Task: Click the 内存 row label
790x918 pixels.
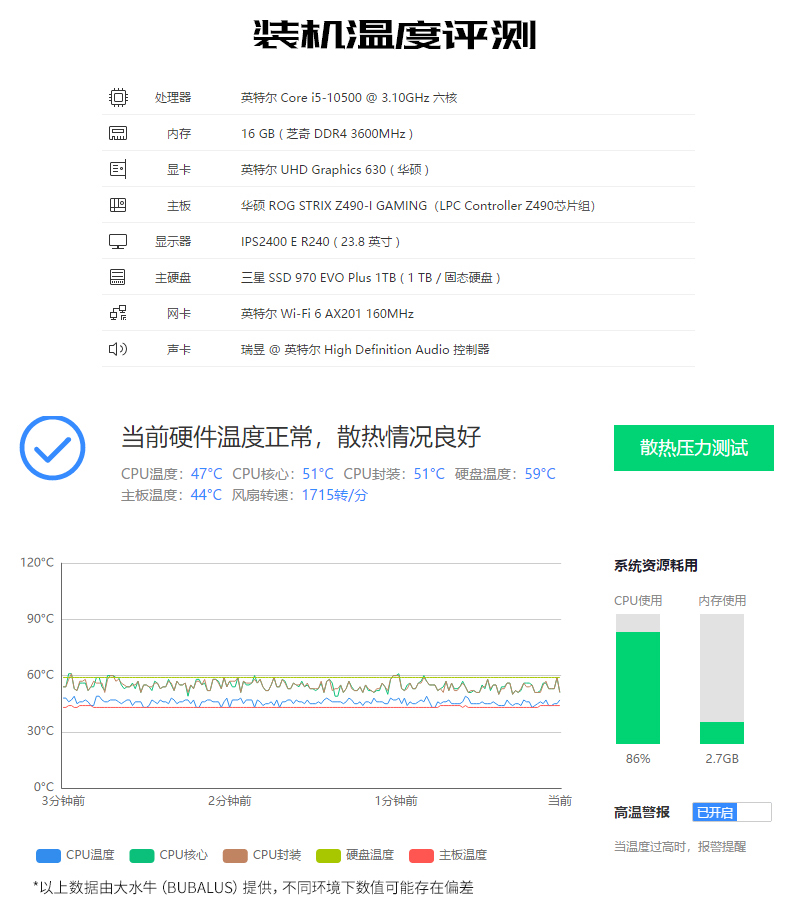Action: [x=179, y=133]
